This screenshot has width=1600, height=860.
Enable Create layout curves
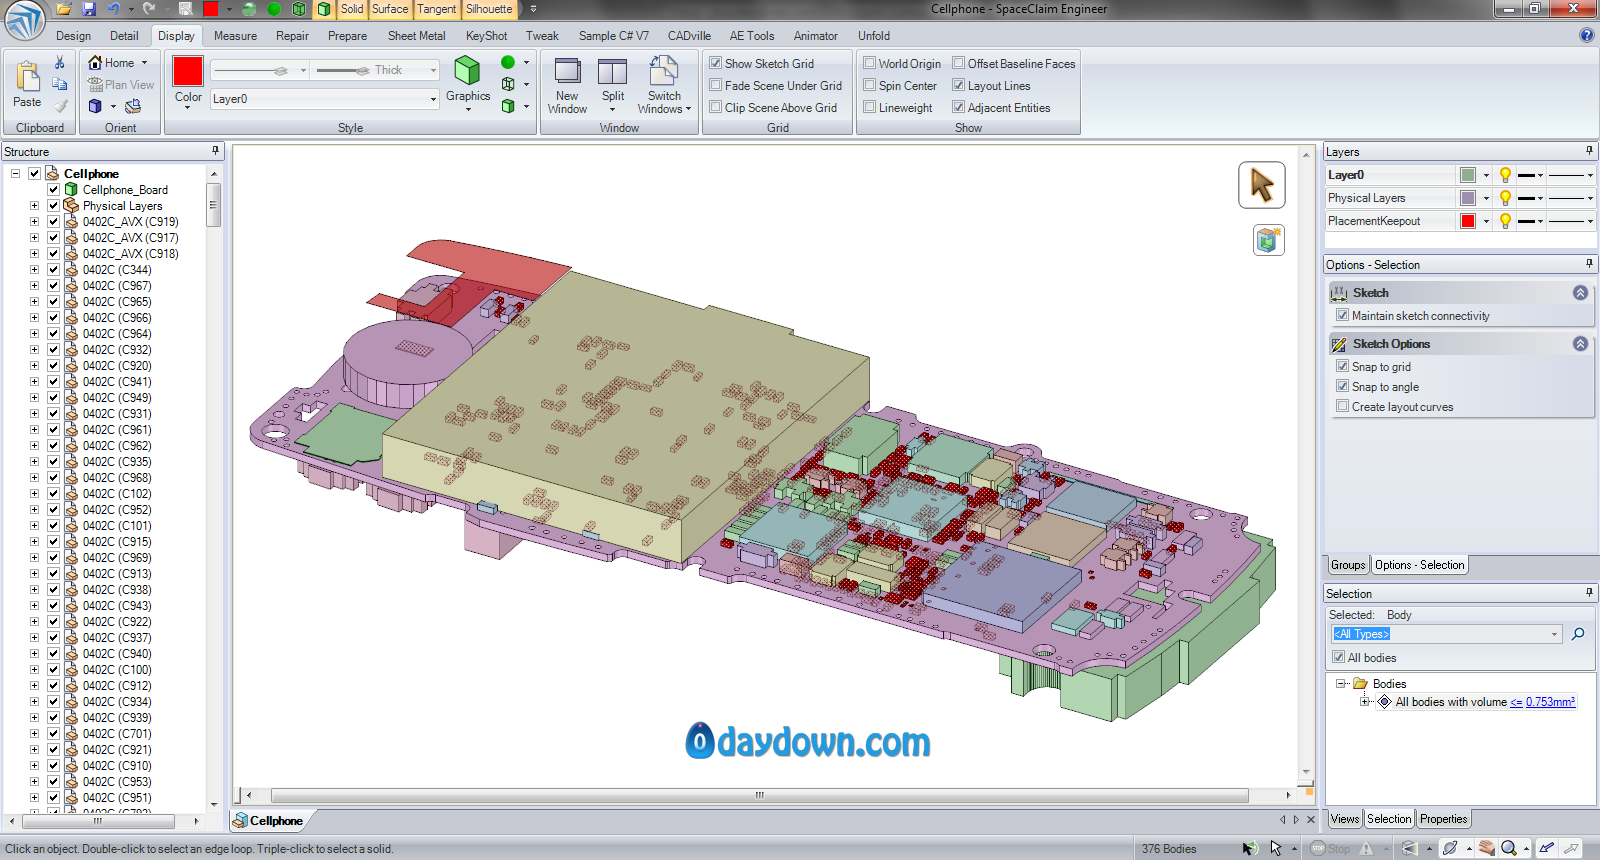click(1343, 406)
